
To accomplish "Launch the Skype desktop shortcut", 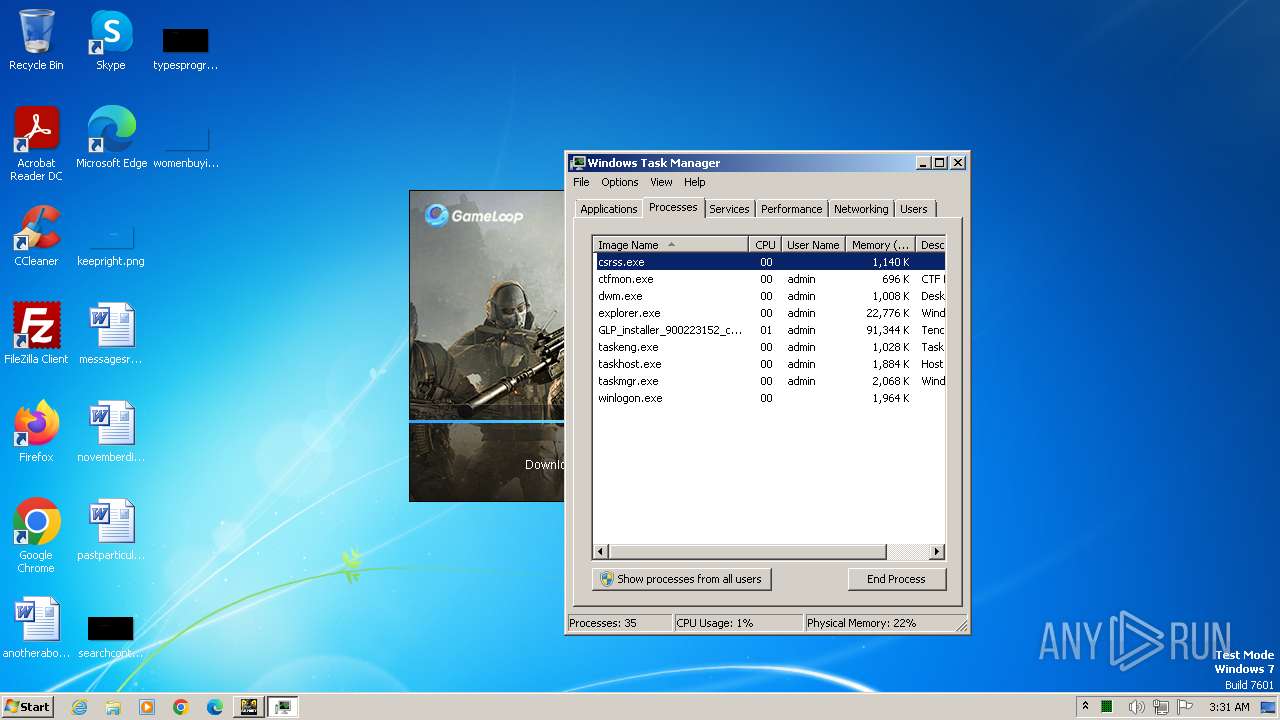I will point(110,40).
